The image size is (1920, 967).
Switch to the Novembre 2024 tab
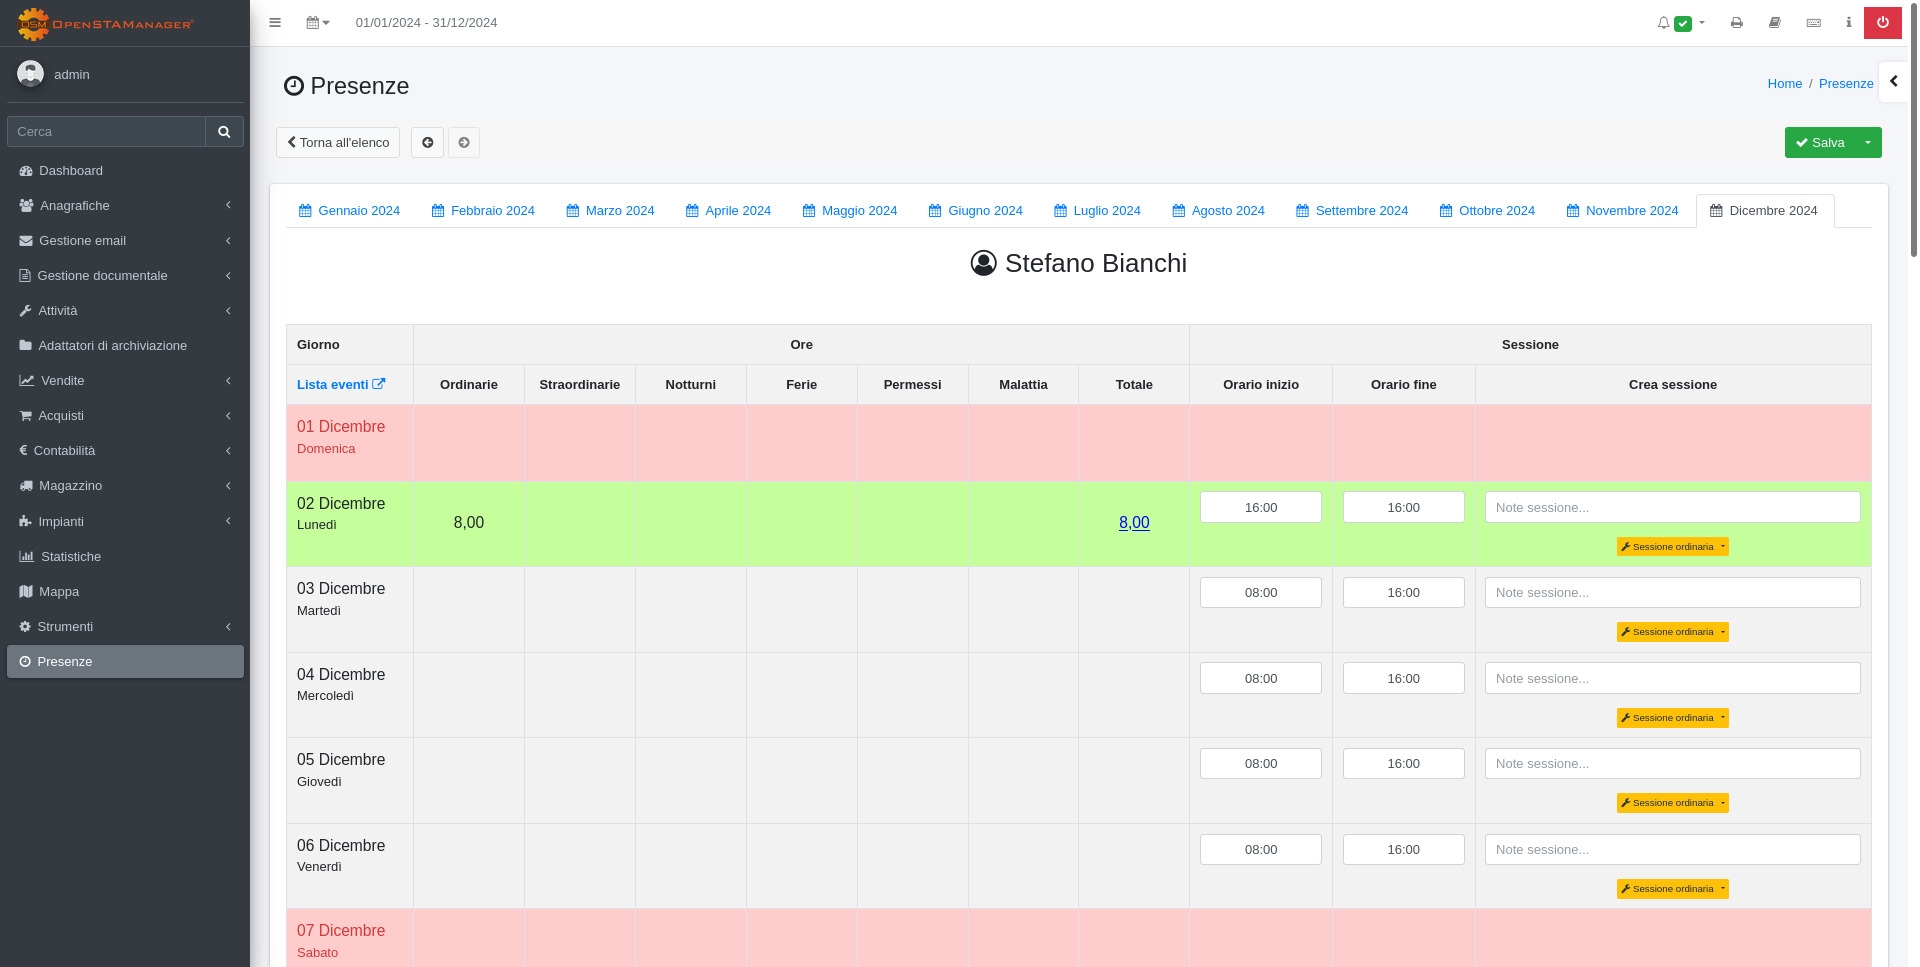pyautogui.click(x=1622, y=211)
